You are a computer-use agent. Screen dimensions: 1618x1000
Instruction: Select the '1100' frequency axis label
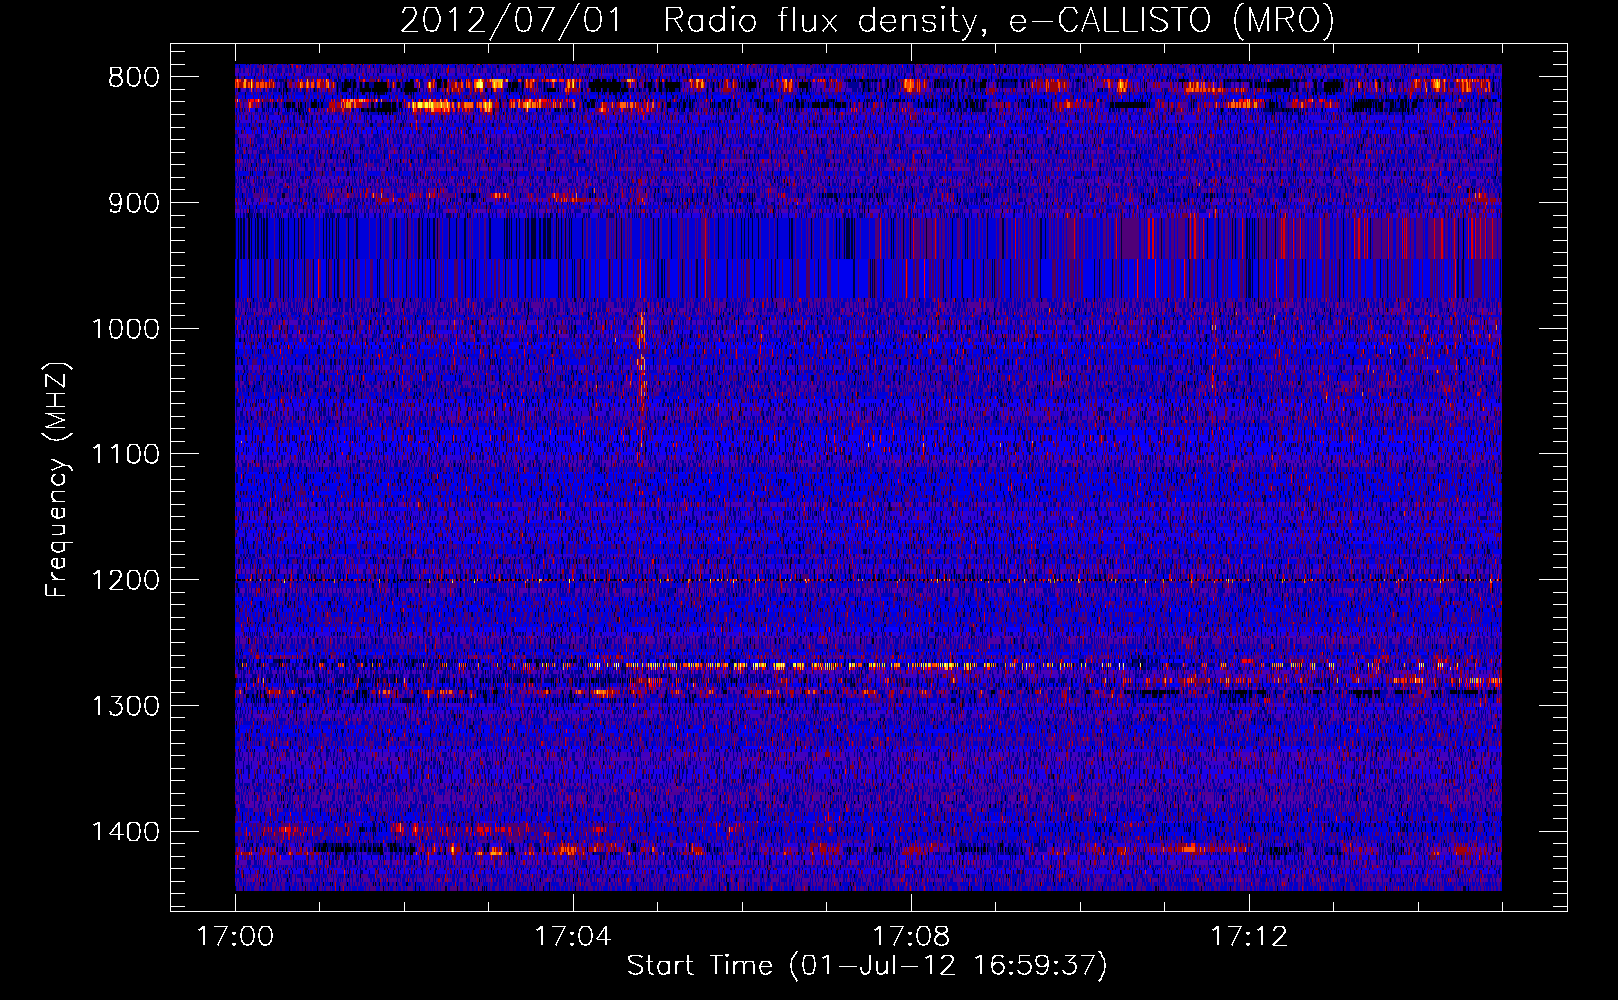coord(125,455)
